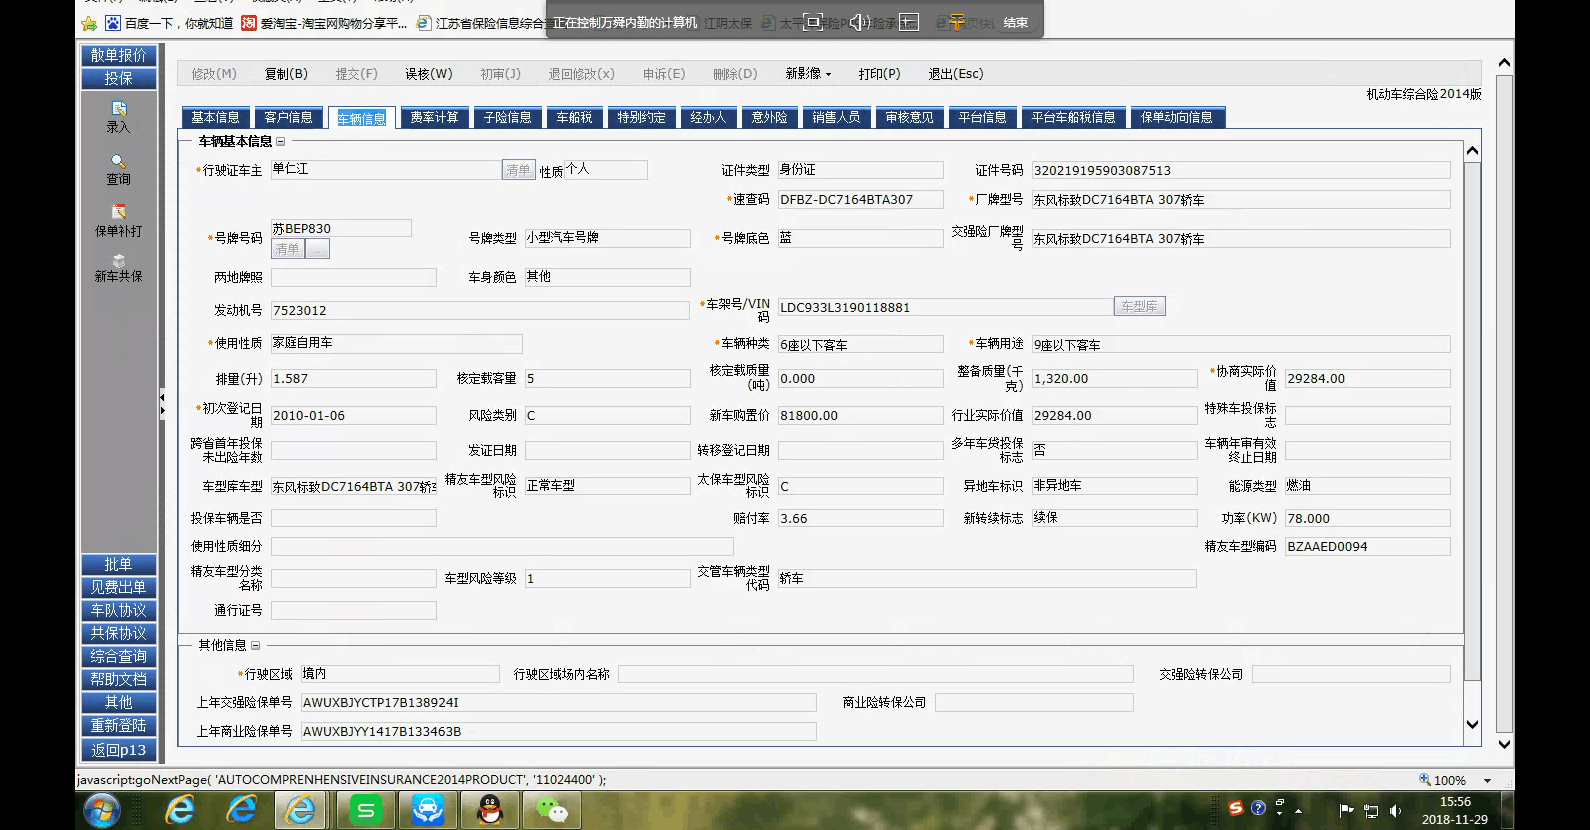This screenshot has width=1590, height=830.
Task: Switch to the 车船税 tab
Action: (574, 118)
